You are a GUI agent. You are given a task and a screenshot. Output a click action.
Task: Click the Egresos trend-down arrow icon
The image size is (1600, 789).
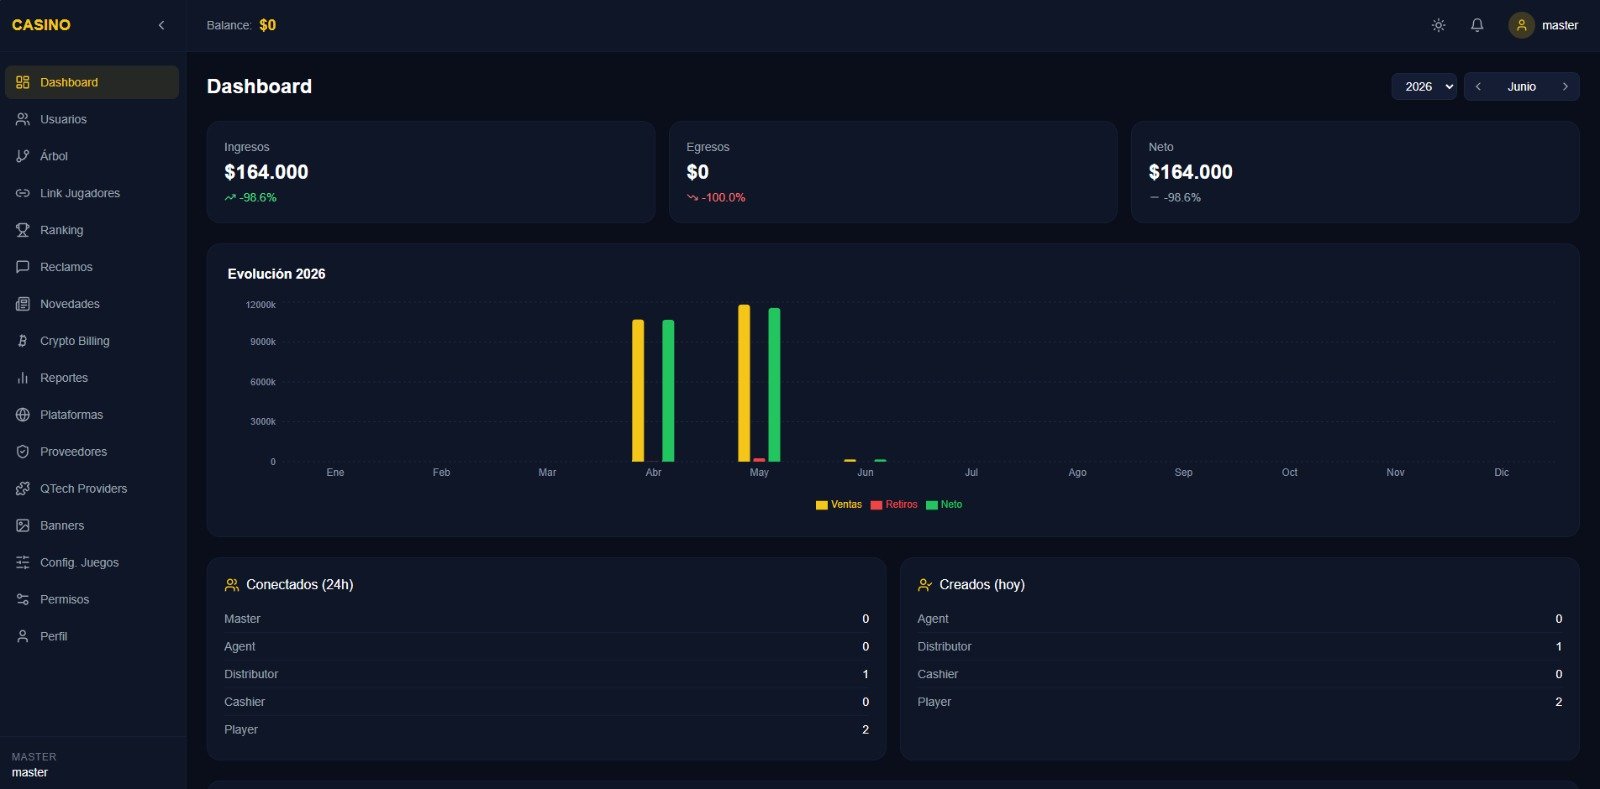click(692, 198)
